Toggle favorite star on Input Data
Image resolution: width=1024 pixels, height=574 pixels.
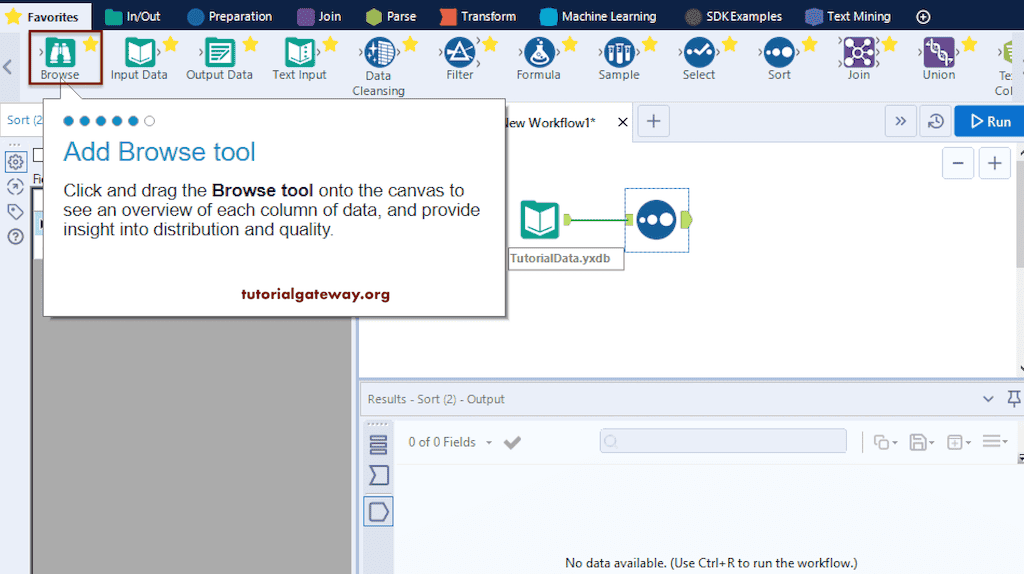pos(170,44)
